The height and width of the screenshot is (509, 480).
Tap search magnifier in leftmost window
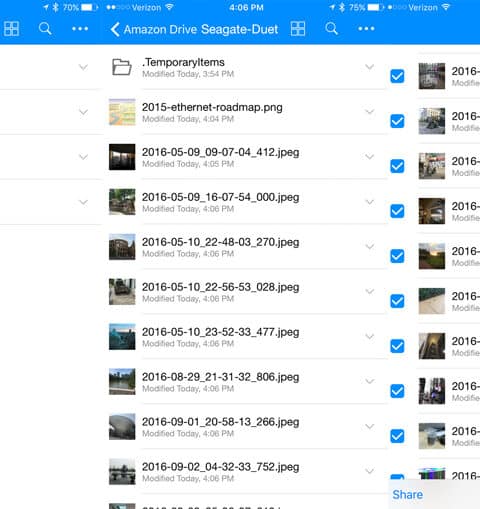tap(45, 29)
